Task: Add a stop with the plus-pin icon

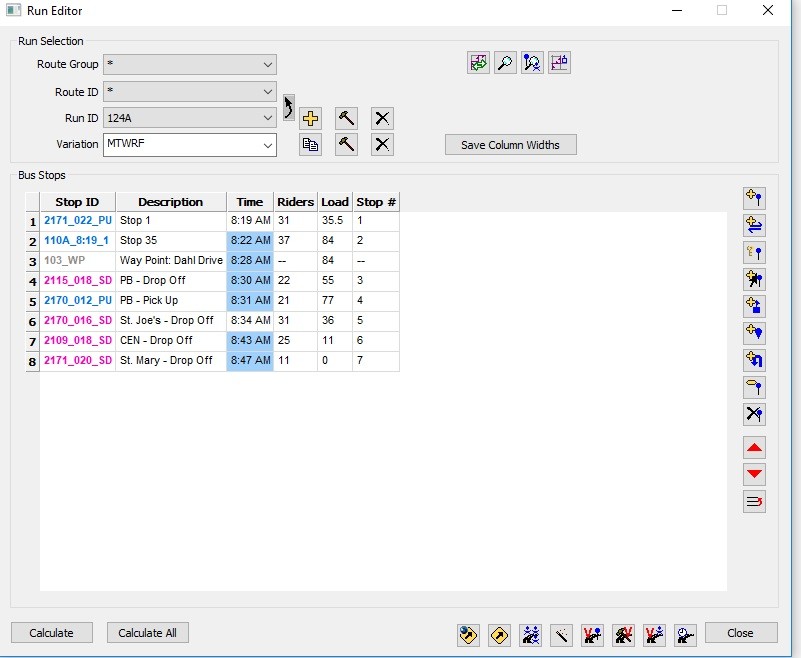Action: pos(755,198)
